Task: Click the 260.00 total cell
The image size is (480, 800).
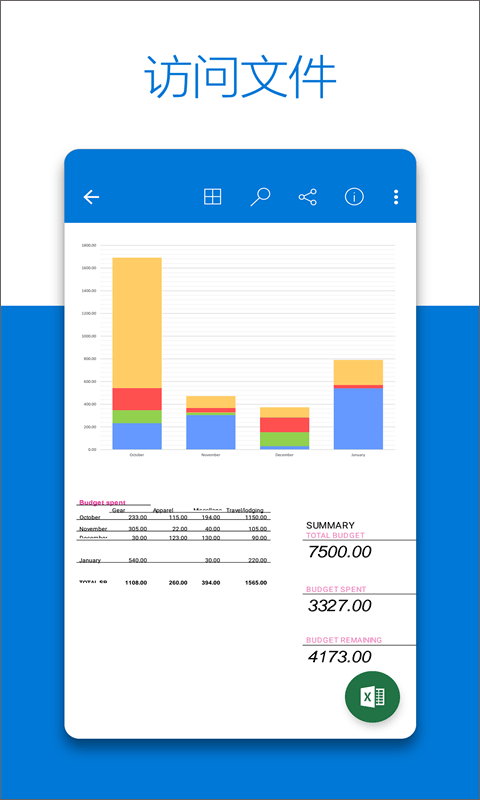Action: click(x=178, y=583)
